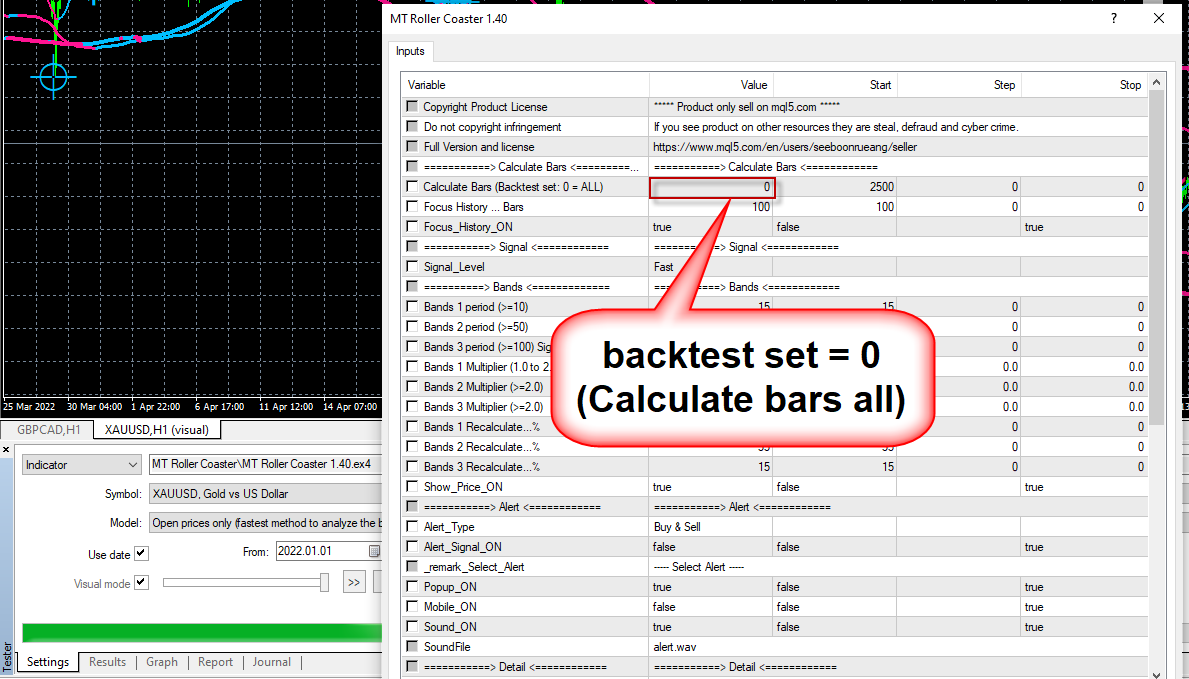Image resolution: width=1189 pixels, height=679 pixels.
Task: Open the Model Open prices only dropdown
Action: coord(267,523)
